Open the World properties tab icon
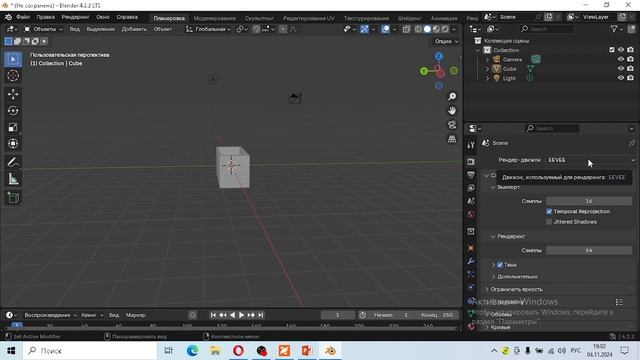 click(471, 214)
